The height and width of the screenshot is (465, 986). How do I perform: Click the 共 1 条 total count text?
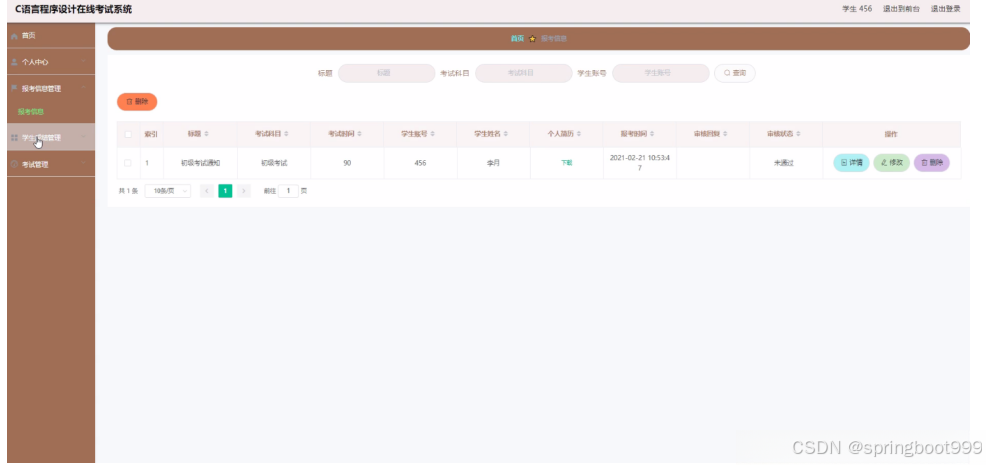[128, 191]
